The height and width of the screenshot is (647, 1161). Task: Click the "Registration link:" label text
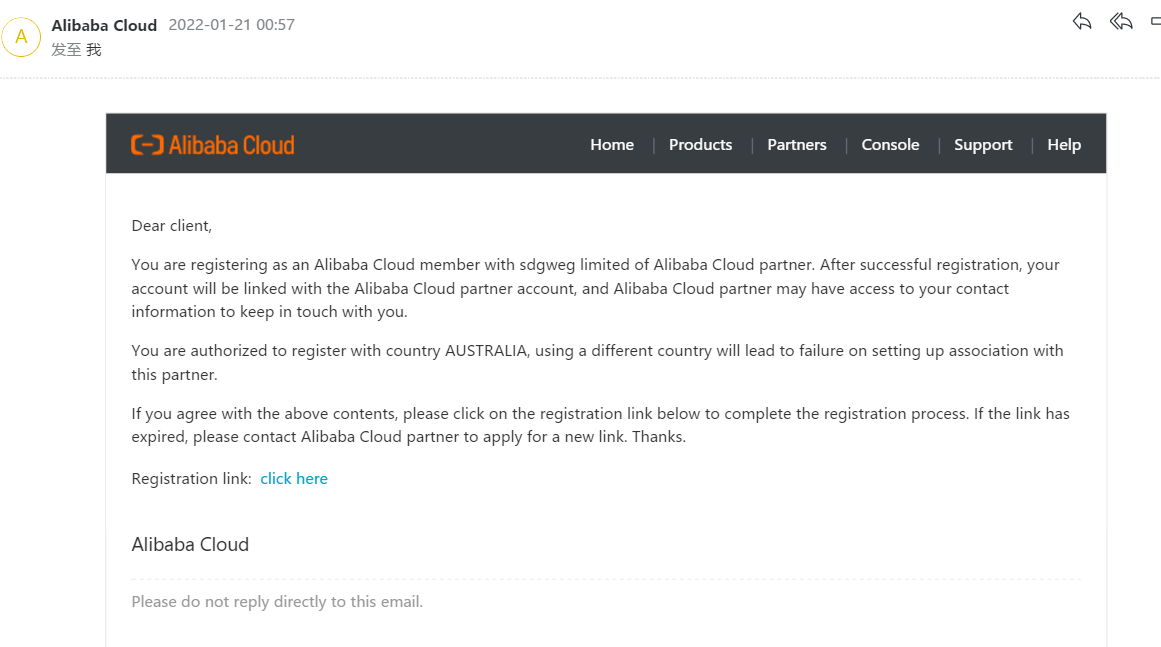(x=192, y=479)
